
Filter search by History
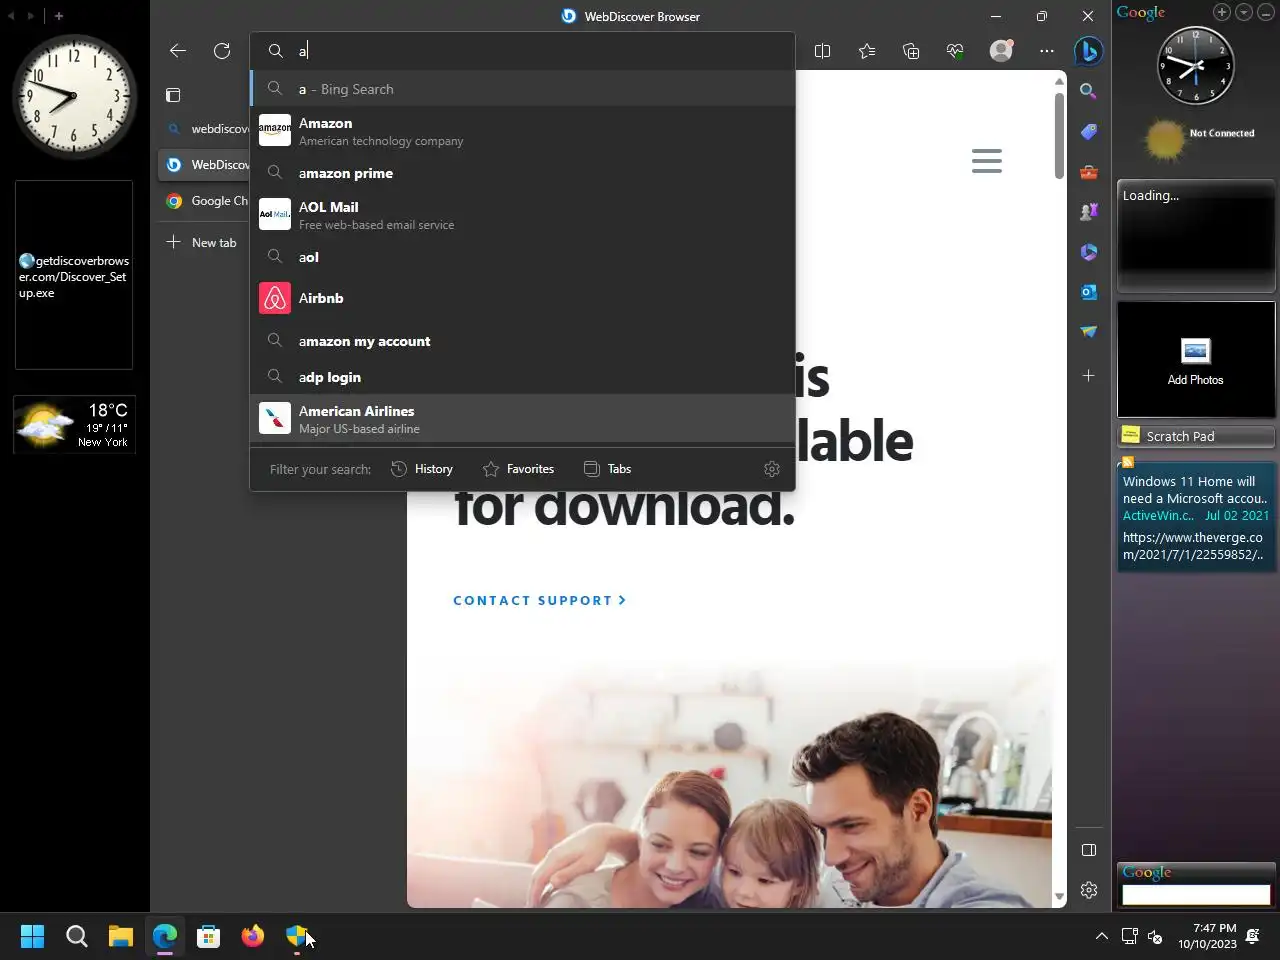pyautogui.click(x=422, y=469)
